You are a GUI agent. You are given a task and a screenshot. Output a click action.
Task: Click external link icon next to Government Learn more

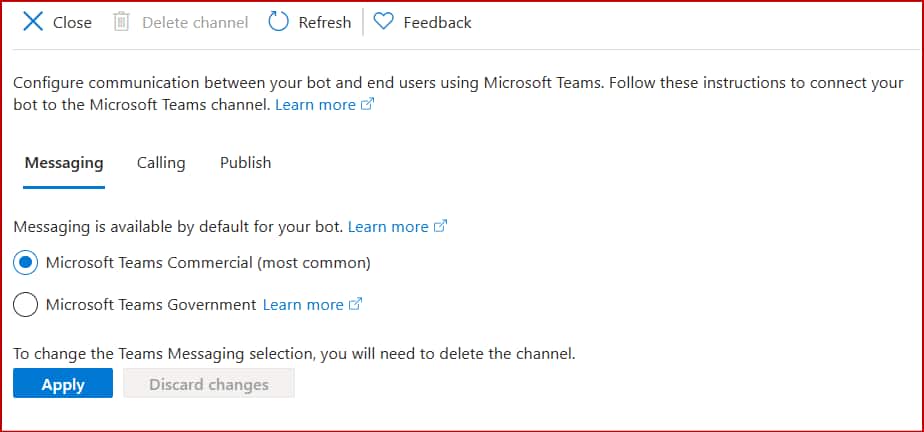354,305
